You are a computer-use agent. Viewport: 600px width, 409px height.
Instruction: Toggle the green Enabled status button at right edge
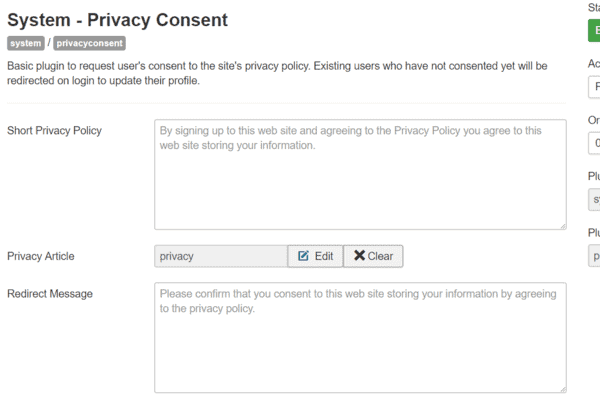click(594, 31)
